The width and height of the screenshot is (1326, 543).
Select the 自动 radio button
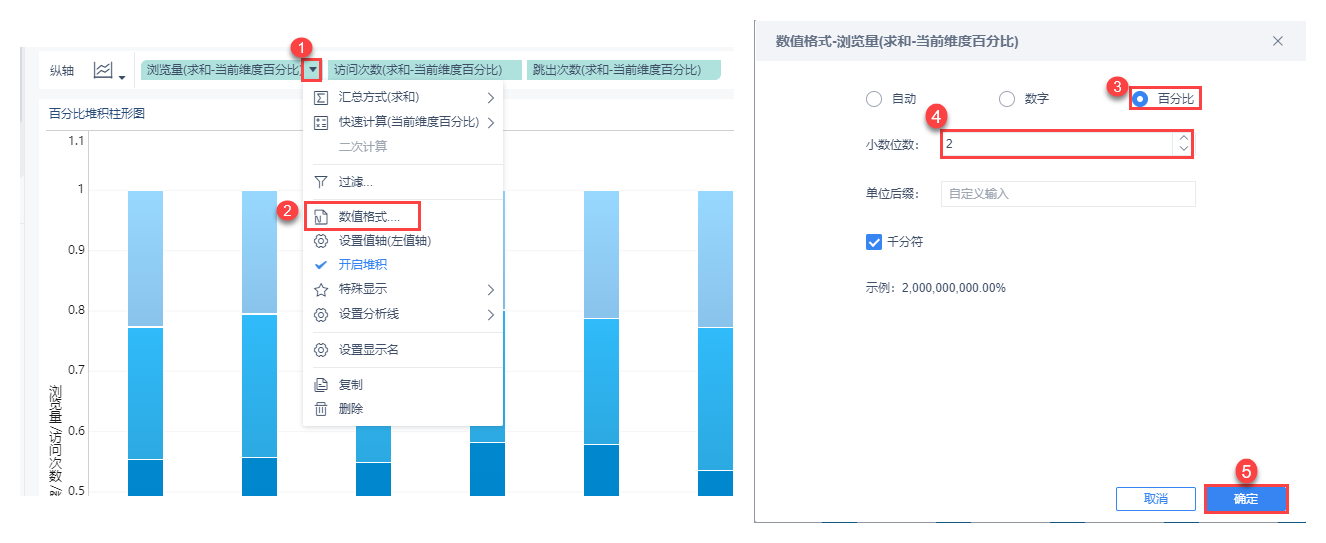tap(874, 99)
